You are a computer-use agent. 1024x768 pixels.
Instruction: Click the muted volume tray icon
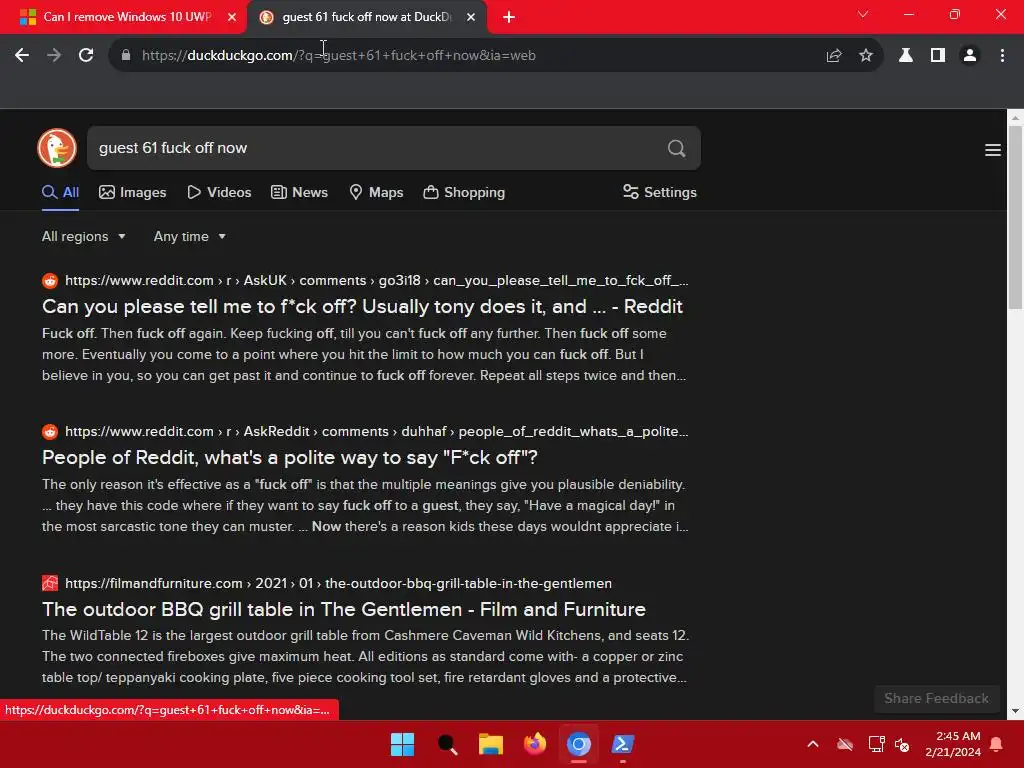(902, 744)
